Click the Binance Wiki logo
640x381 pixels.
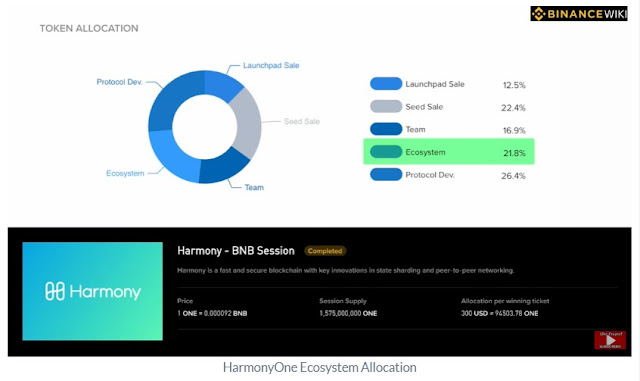click(x=579, y=13)
